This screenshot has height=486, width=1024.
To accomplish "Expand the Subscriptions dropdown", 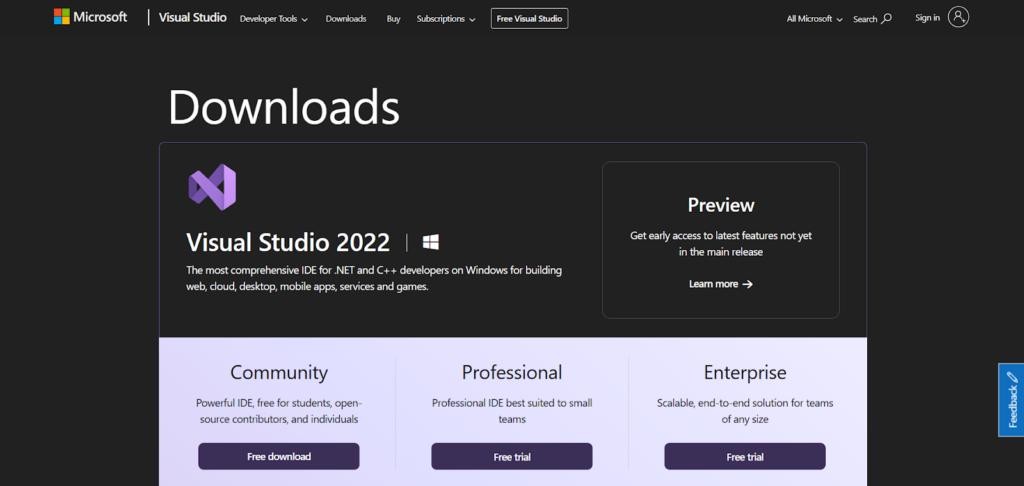I will point(446,19).
